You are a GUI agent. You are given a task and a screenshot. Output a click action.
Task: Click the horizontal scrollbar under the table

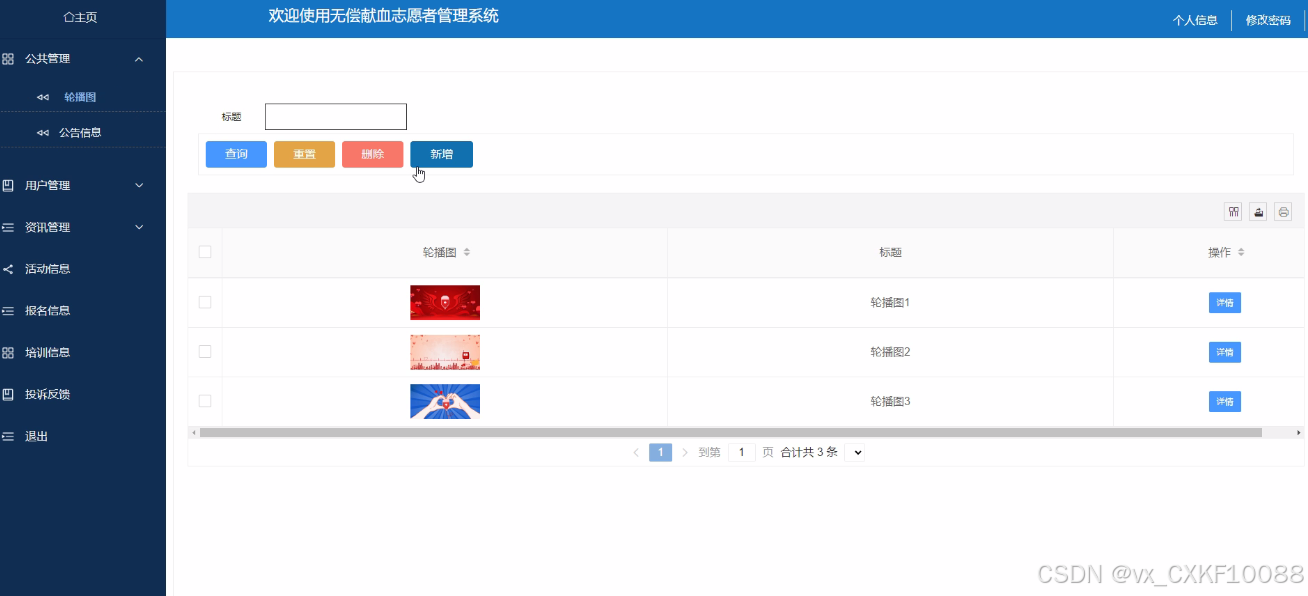tap(730, 433)
